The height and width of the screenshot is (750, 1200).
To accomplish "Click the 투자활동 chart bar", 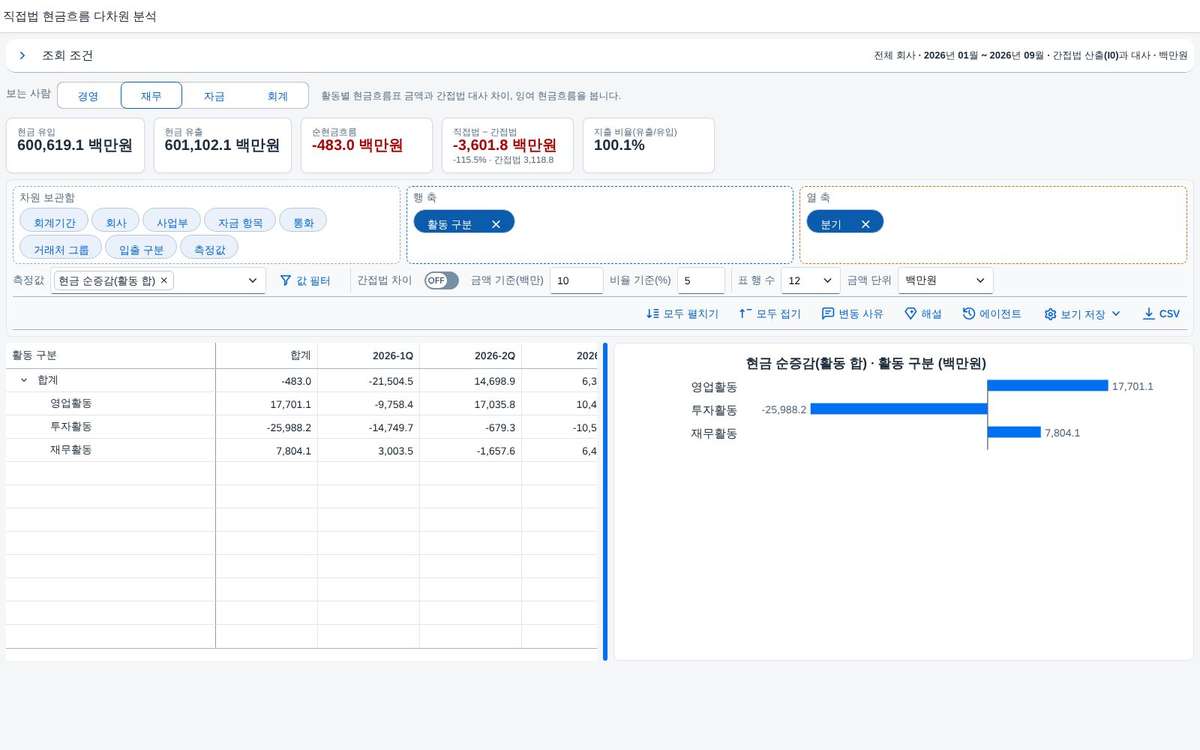I will click(x=899, y=409).
